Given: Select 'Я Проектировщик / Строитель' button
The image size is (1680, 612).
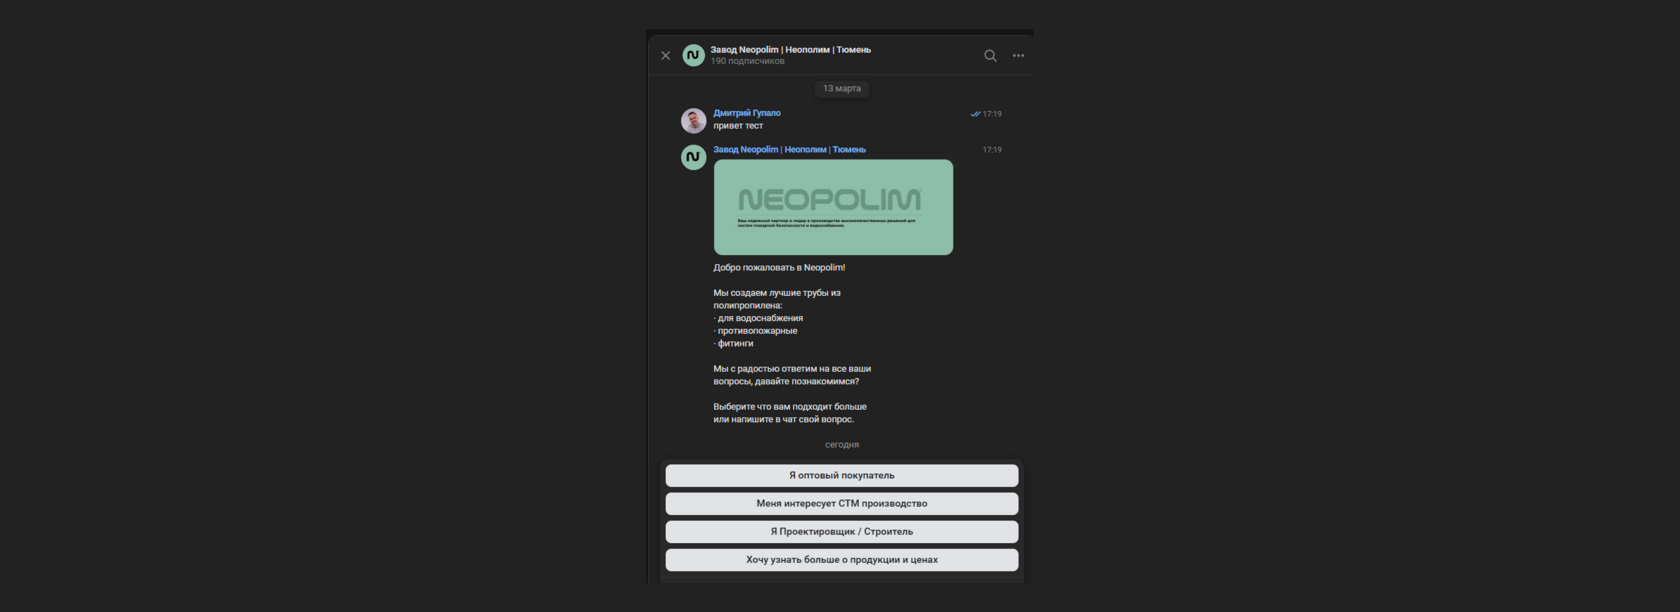Looking at the screenshot, I should (842, 532).
